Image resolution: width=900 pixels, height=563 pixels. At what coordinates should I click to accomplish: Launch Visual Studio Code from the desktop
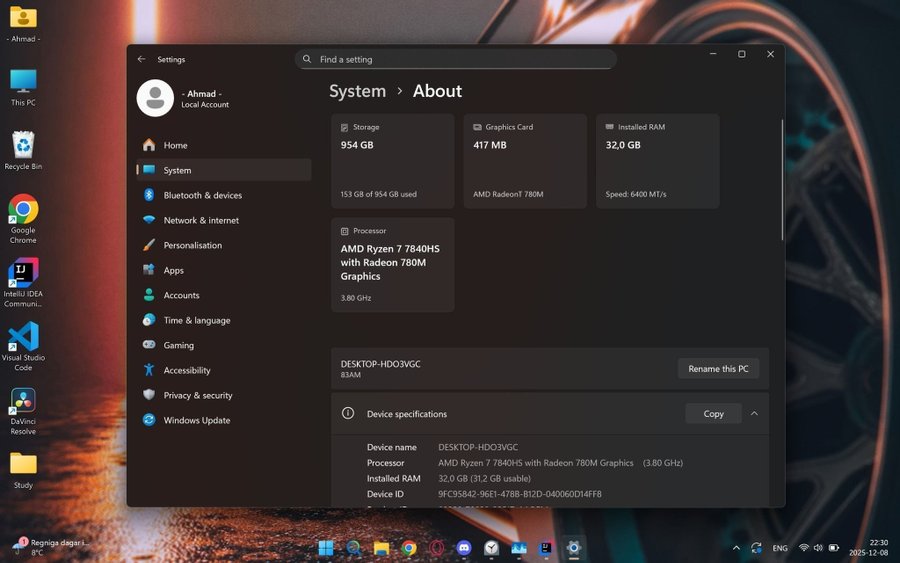point(23,338)
